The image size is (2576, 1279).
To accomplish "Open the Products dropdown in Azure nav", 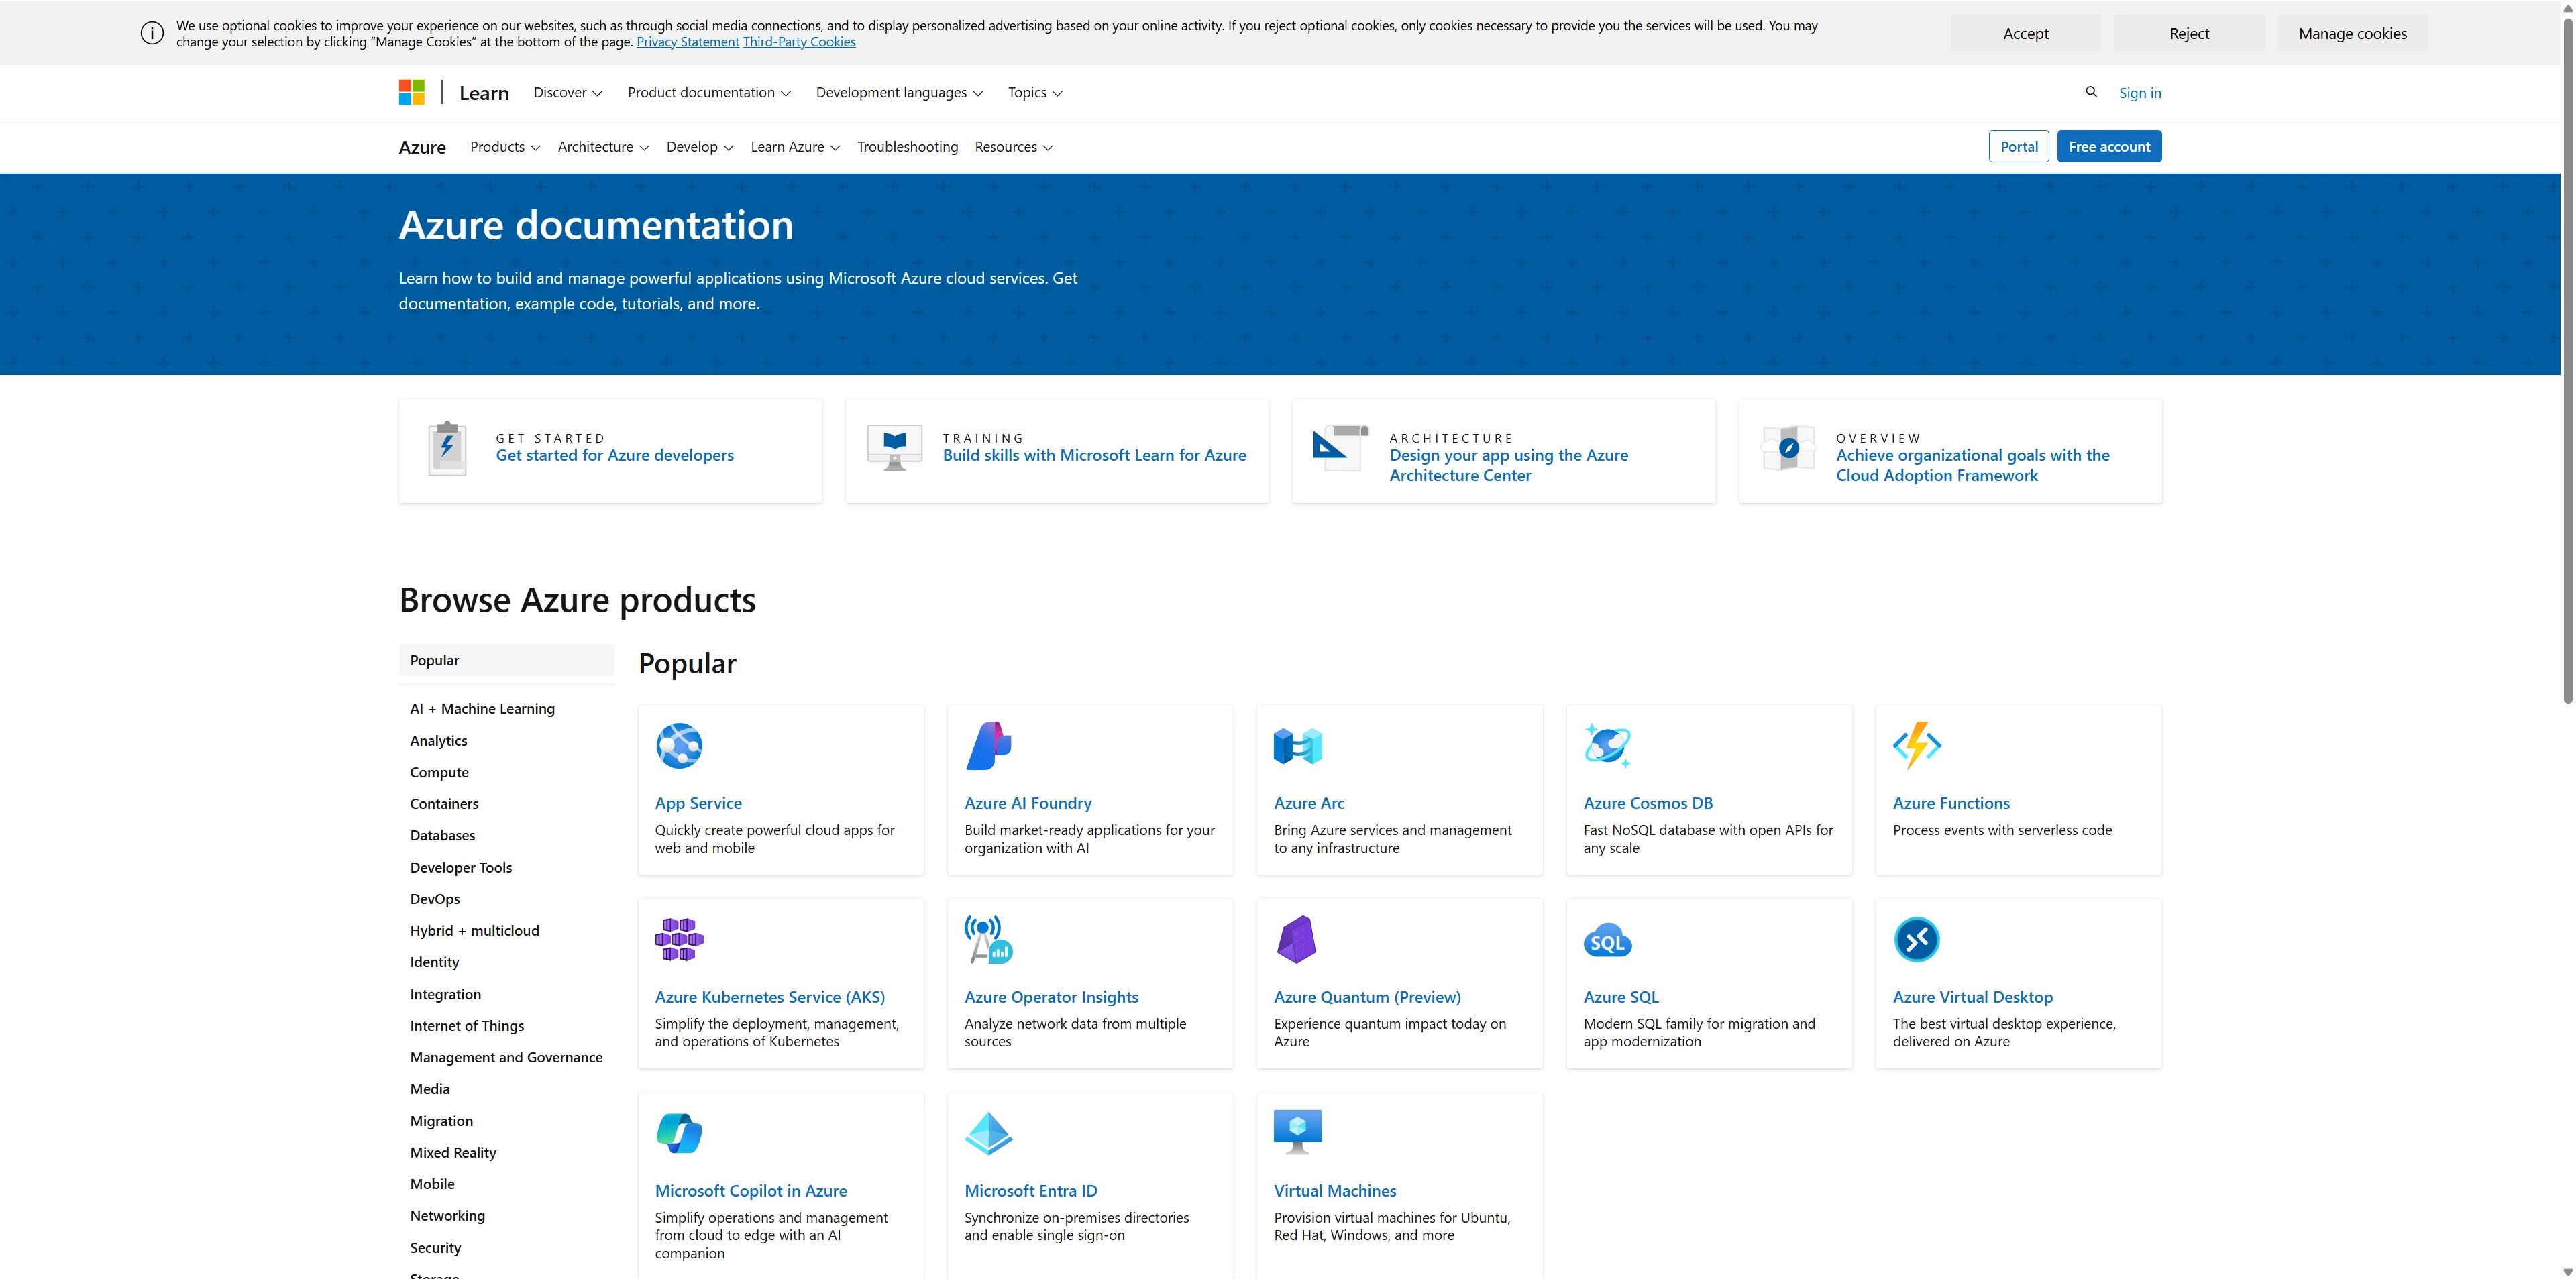I will [x=505, y=146].
